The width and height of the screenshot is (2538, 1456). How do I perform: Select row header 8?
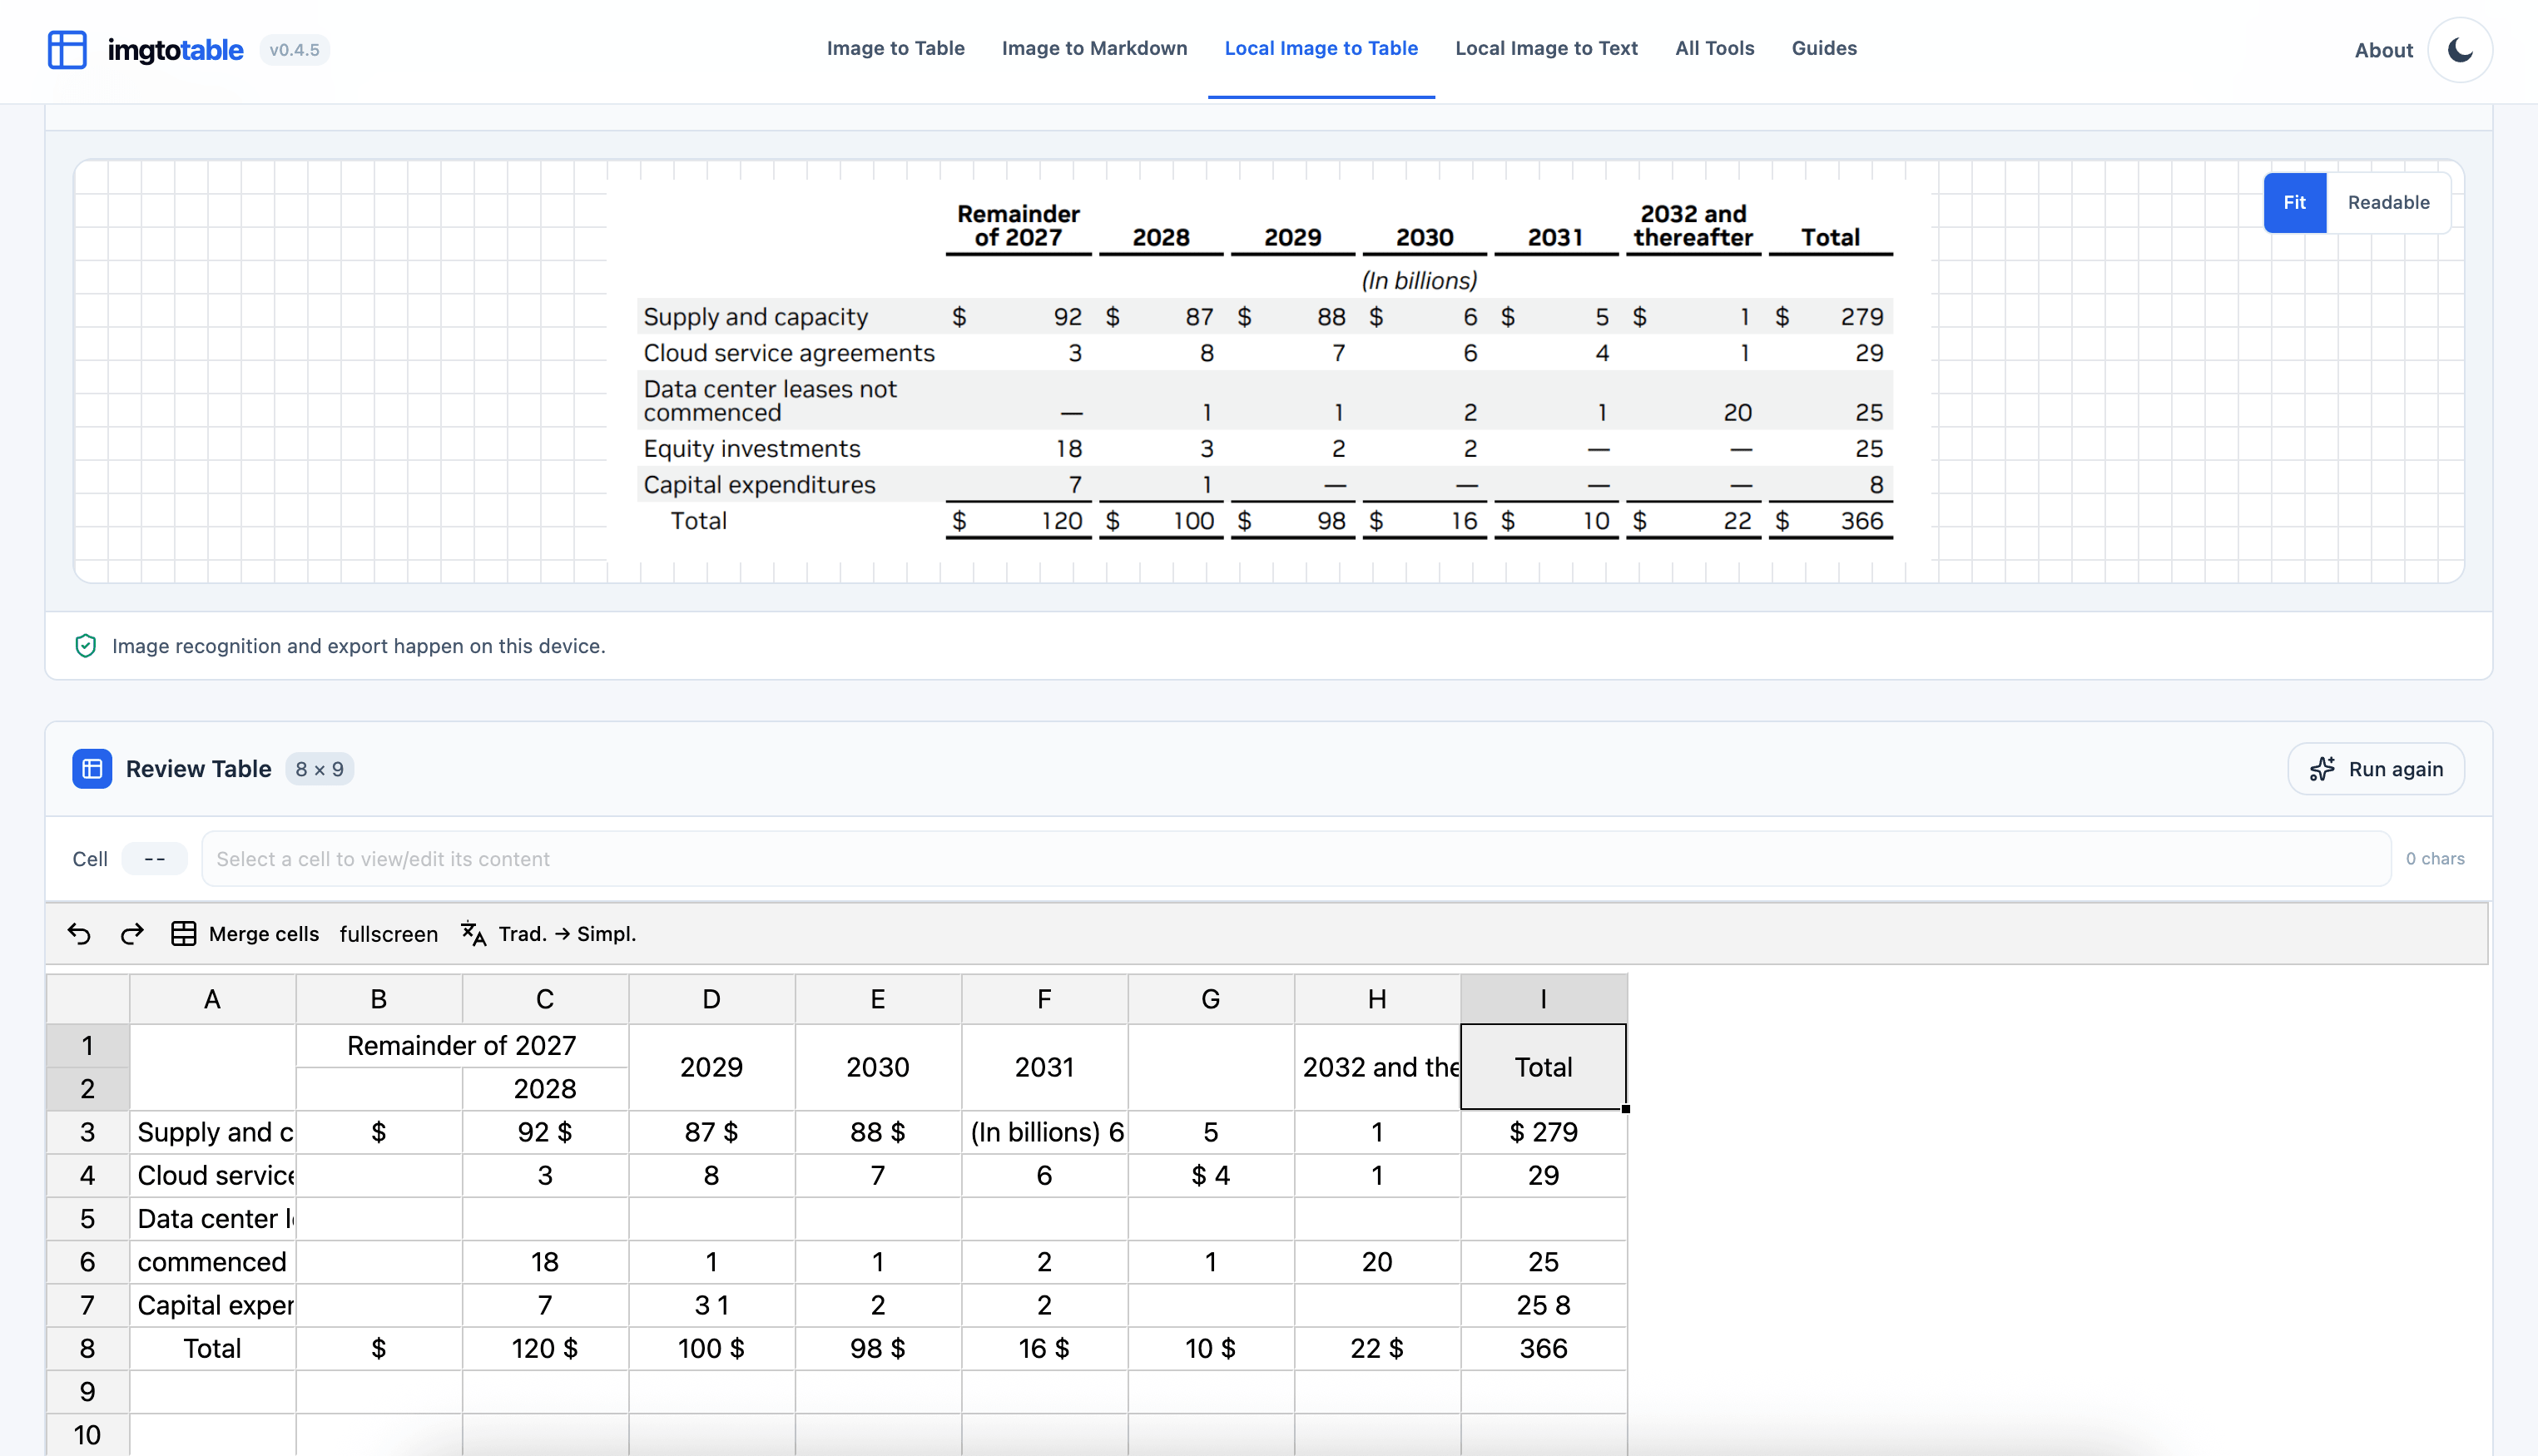pos(87,1347)
